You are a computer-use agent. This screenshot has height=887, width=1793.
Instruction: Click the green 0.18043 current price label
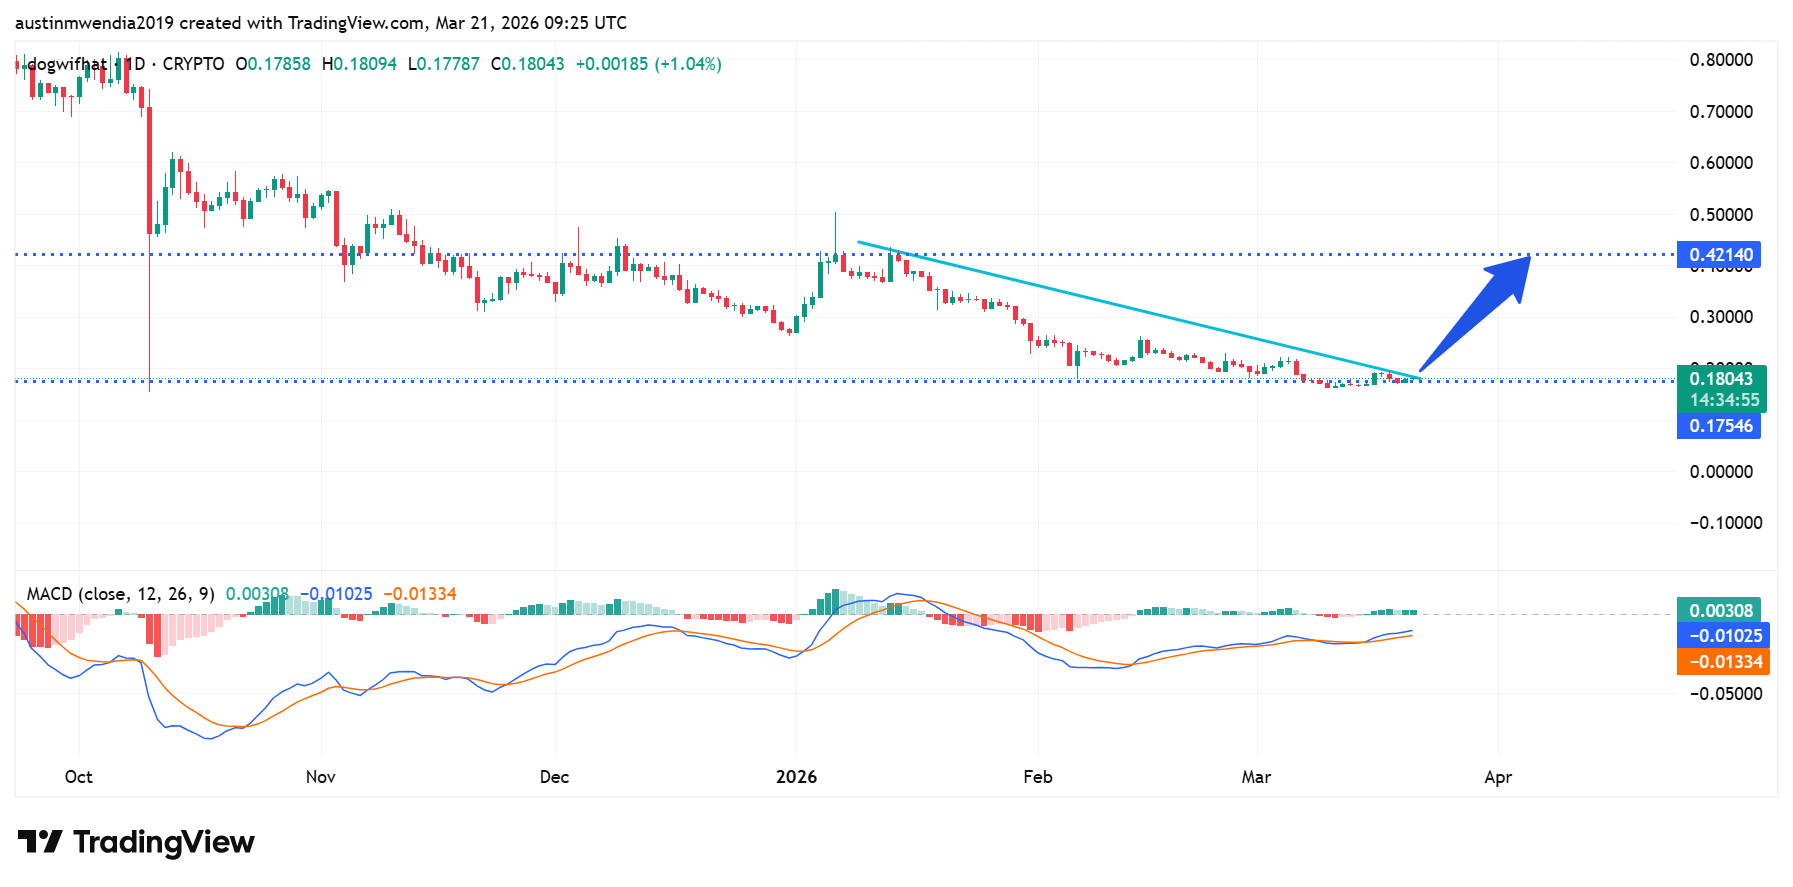tap(1720, 379)
